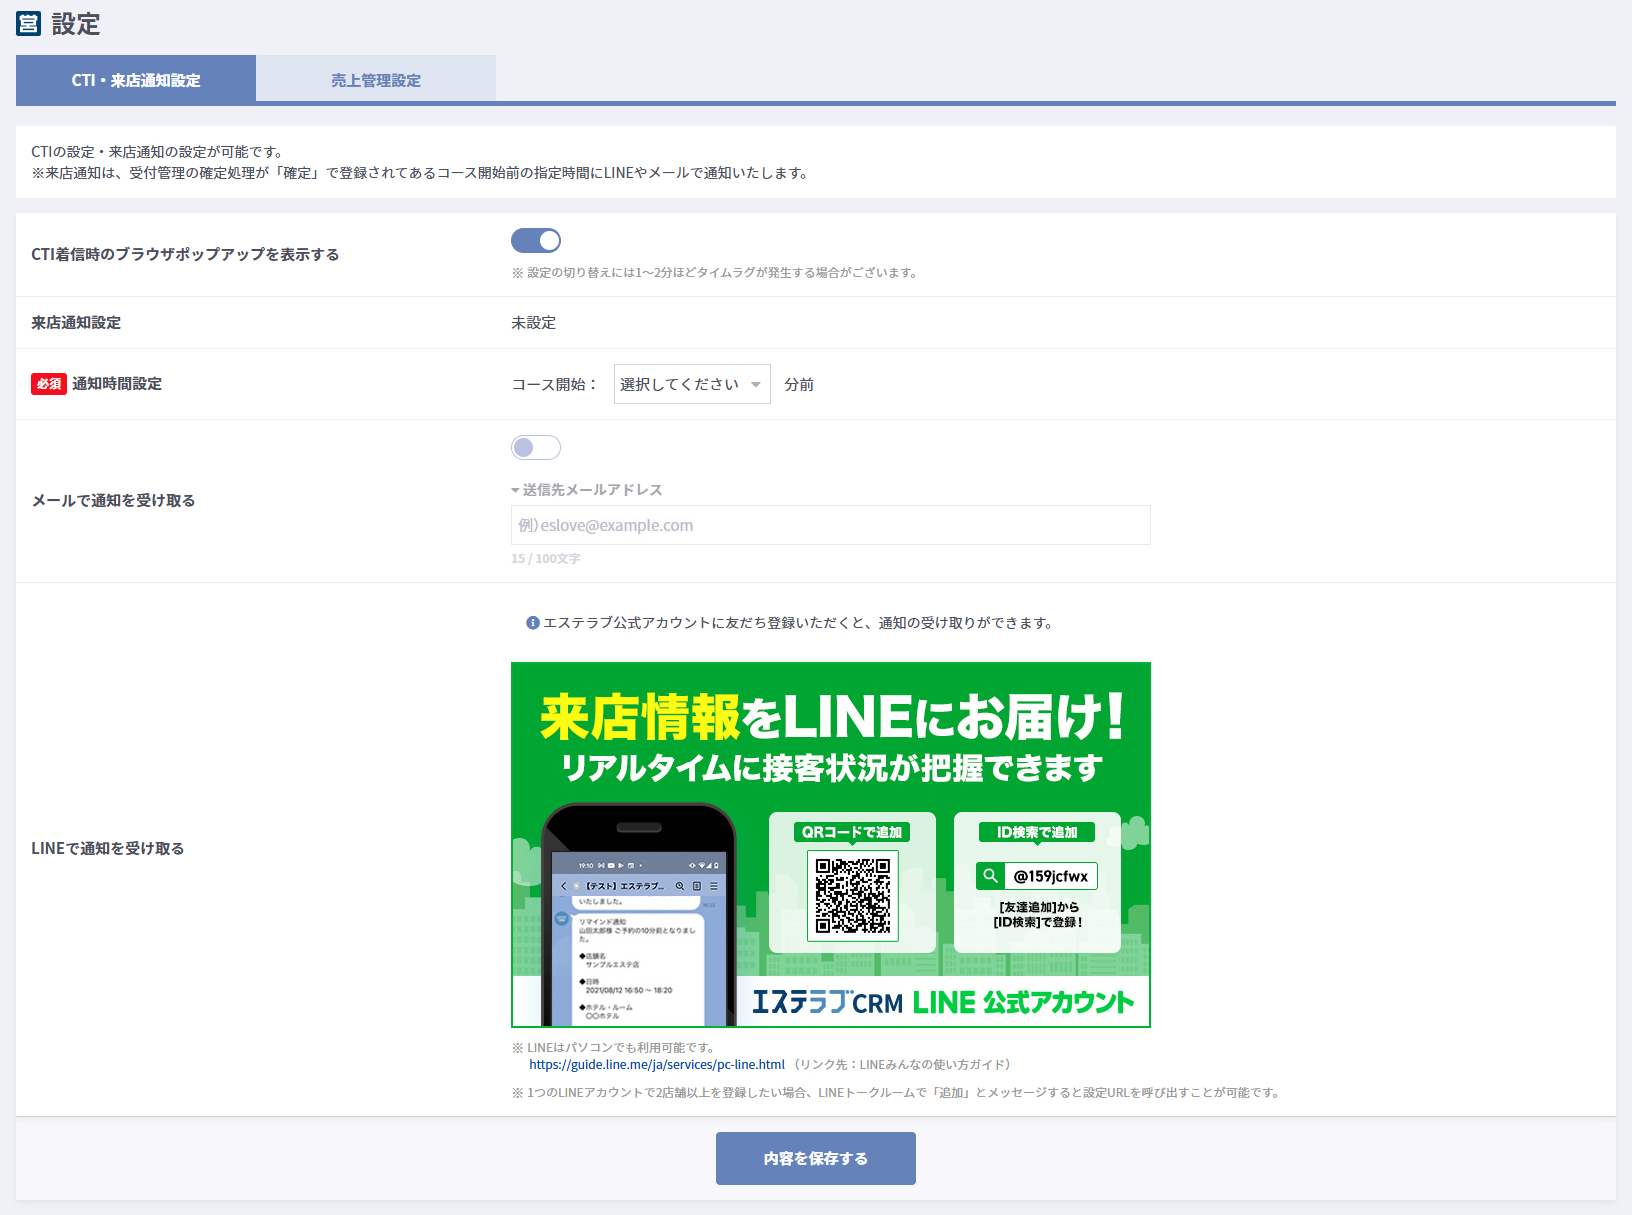Image resolution: width=1632 pixels, height=1215 pixels.
Task: Enable the メールで通知を受け取る toggle
Action: 536,448
